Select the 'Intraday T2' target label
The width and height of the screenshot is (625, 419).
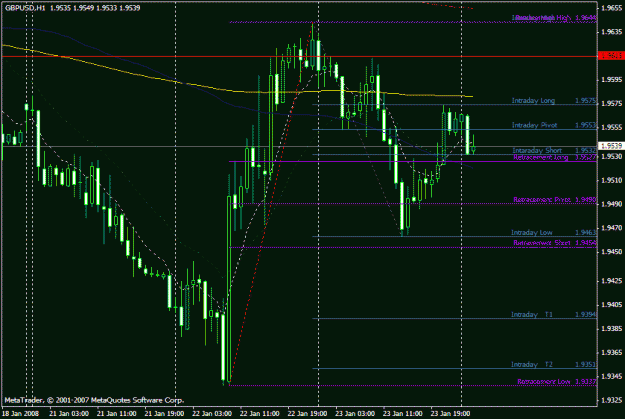(x=532, y=364)
